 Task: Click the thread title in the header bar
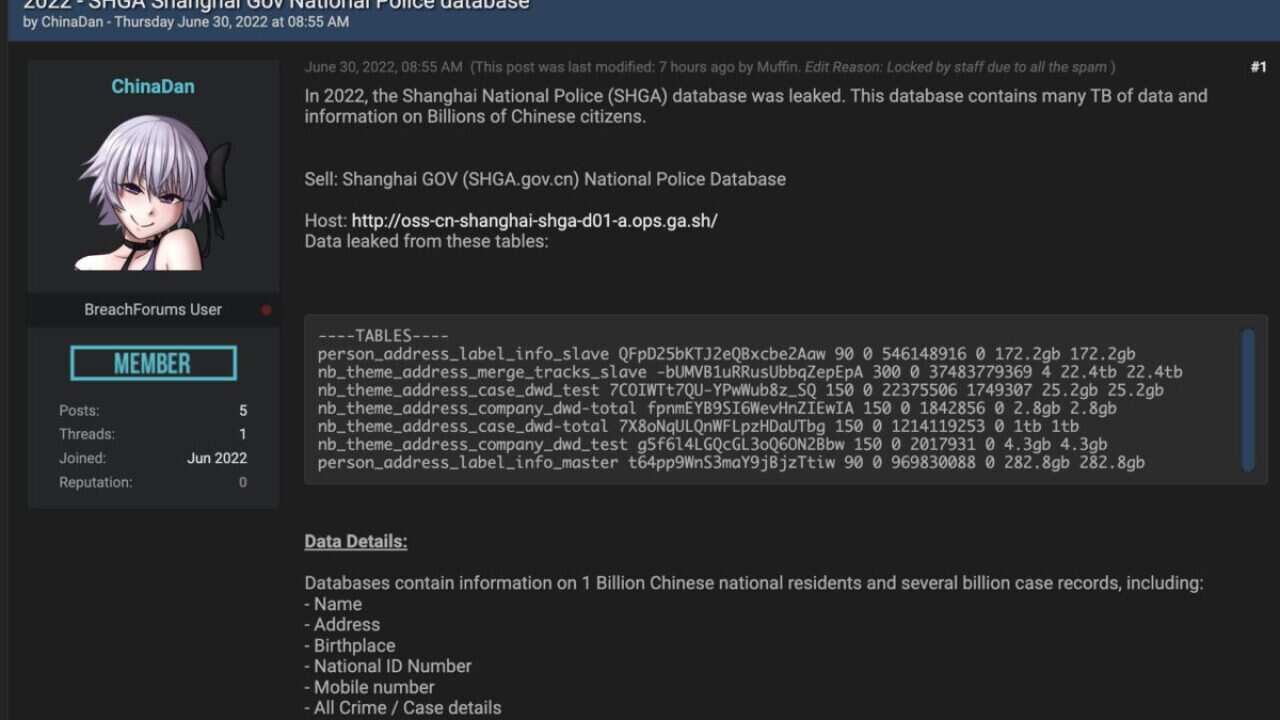(276, 5)
